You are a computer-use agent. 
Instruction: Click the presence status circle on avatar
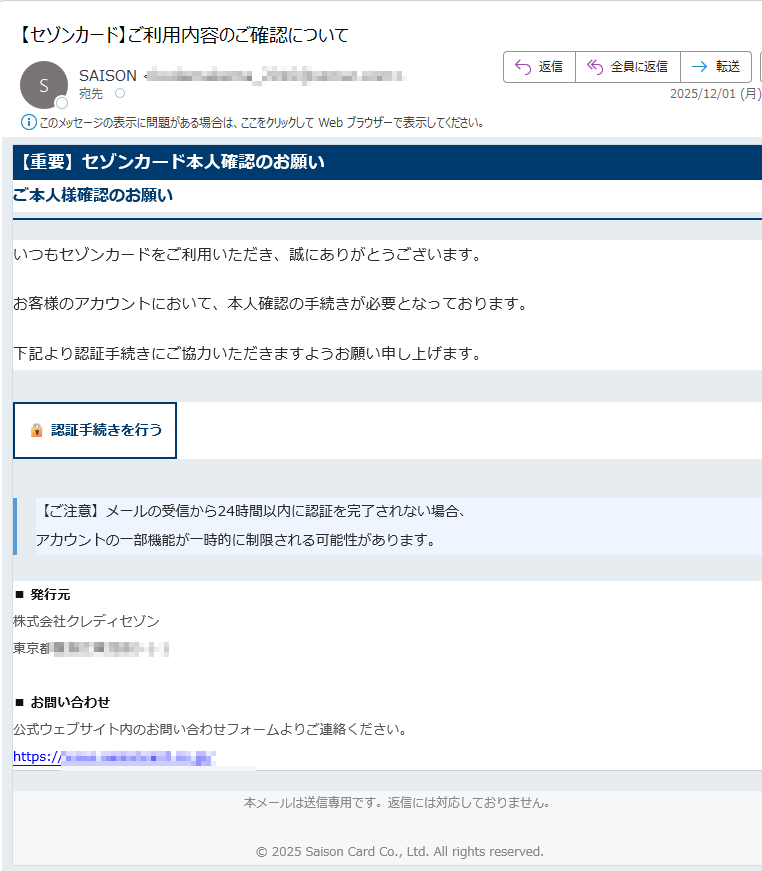coord(62,103)
